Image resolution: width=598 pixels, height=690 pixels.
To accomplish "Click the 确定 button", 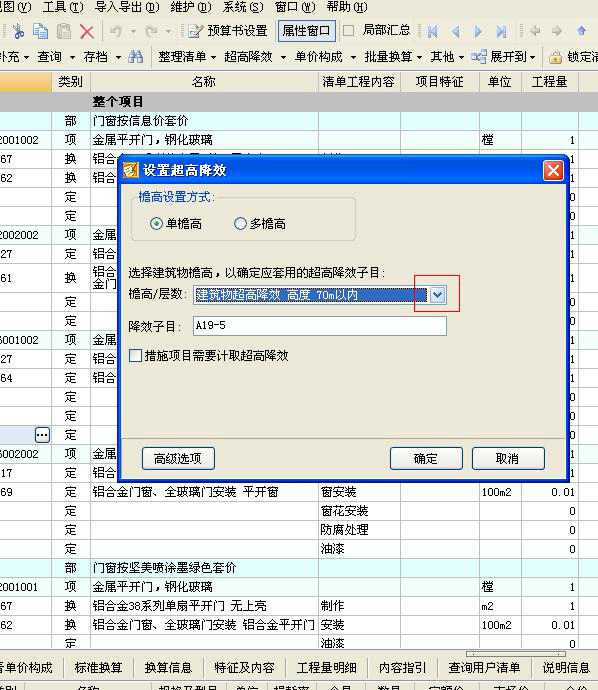I will click(426, 459).
